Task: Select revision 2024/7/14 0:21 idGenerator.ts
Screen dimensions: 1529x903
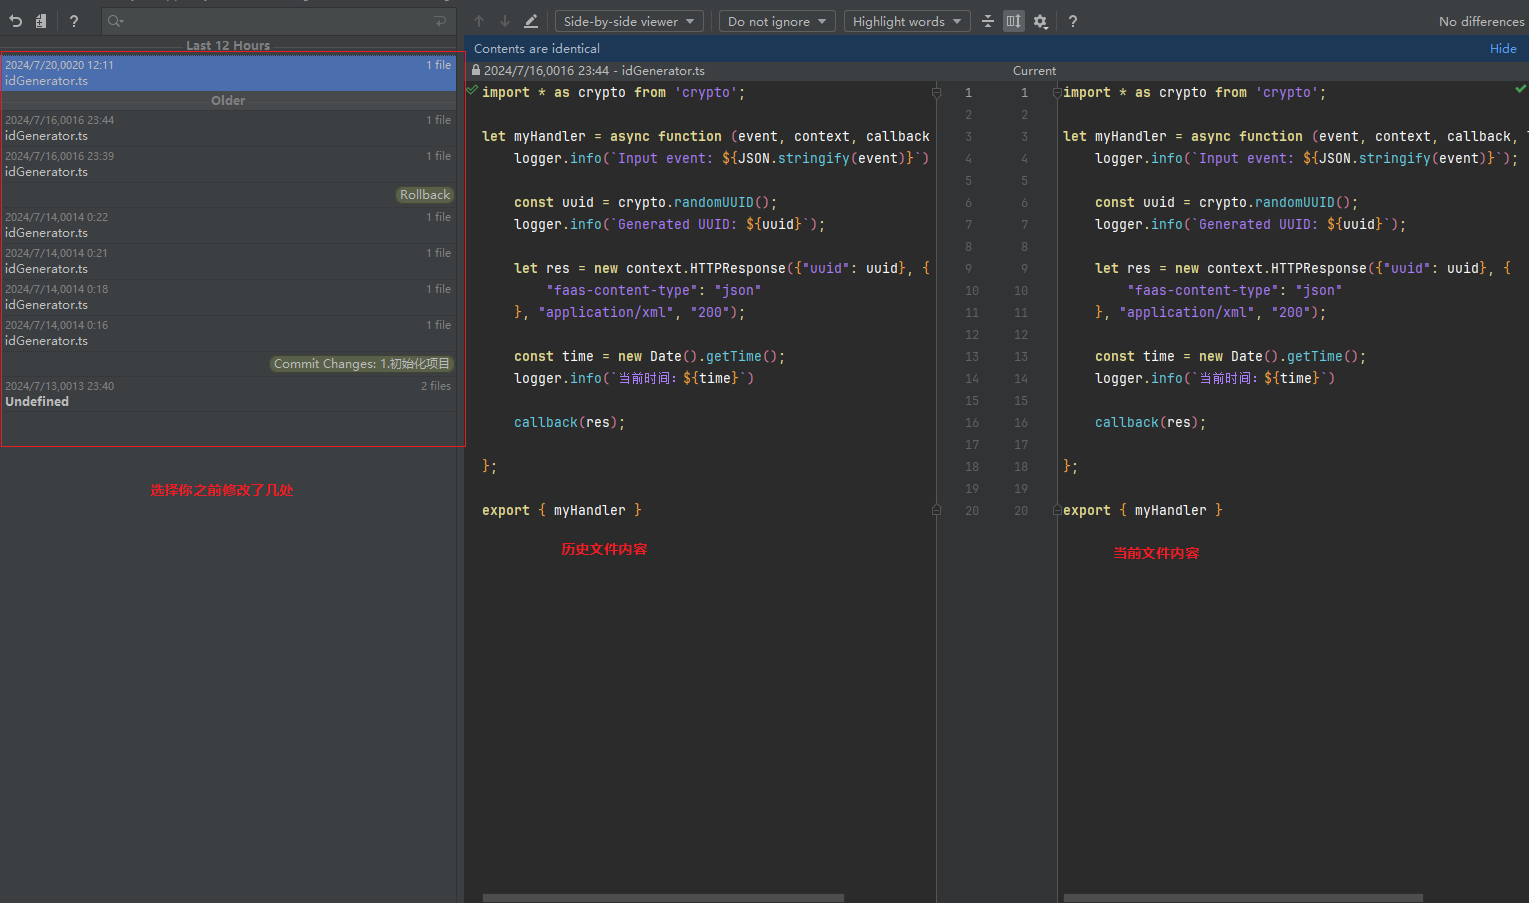Action: coord(228,261)
